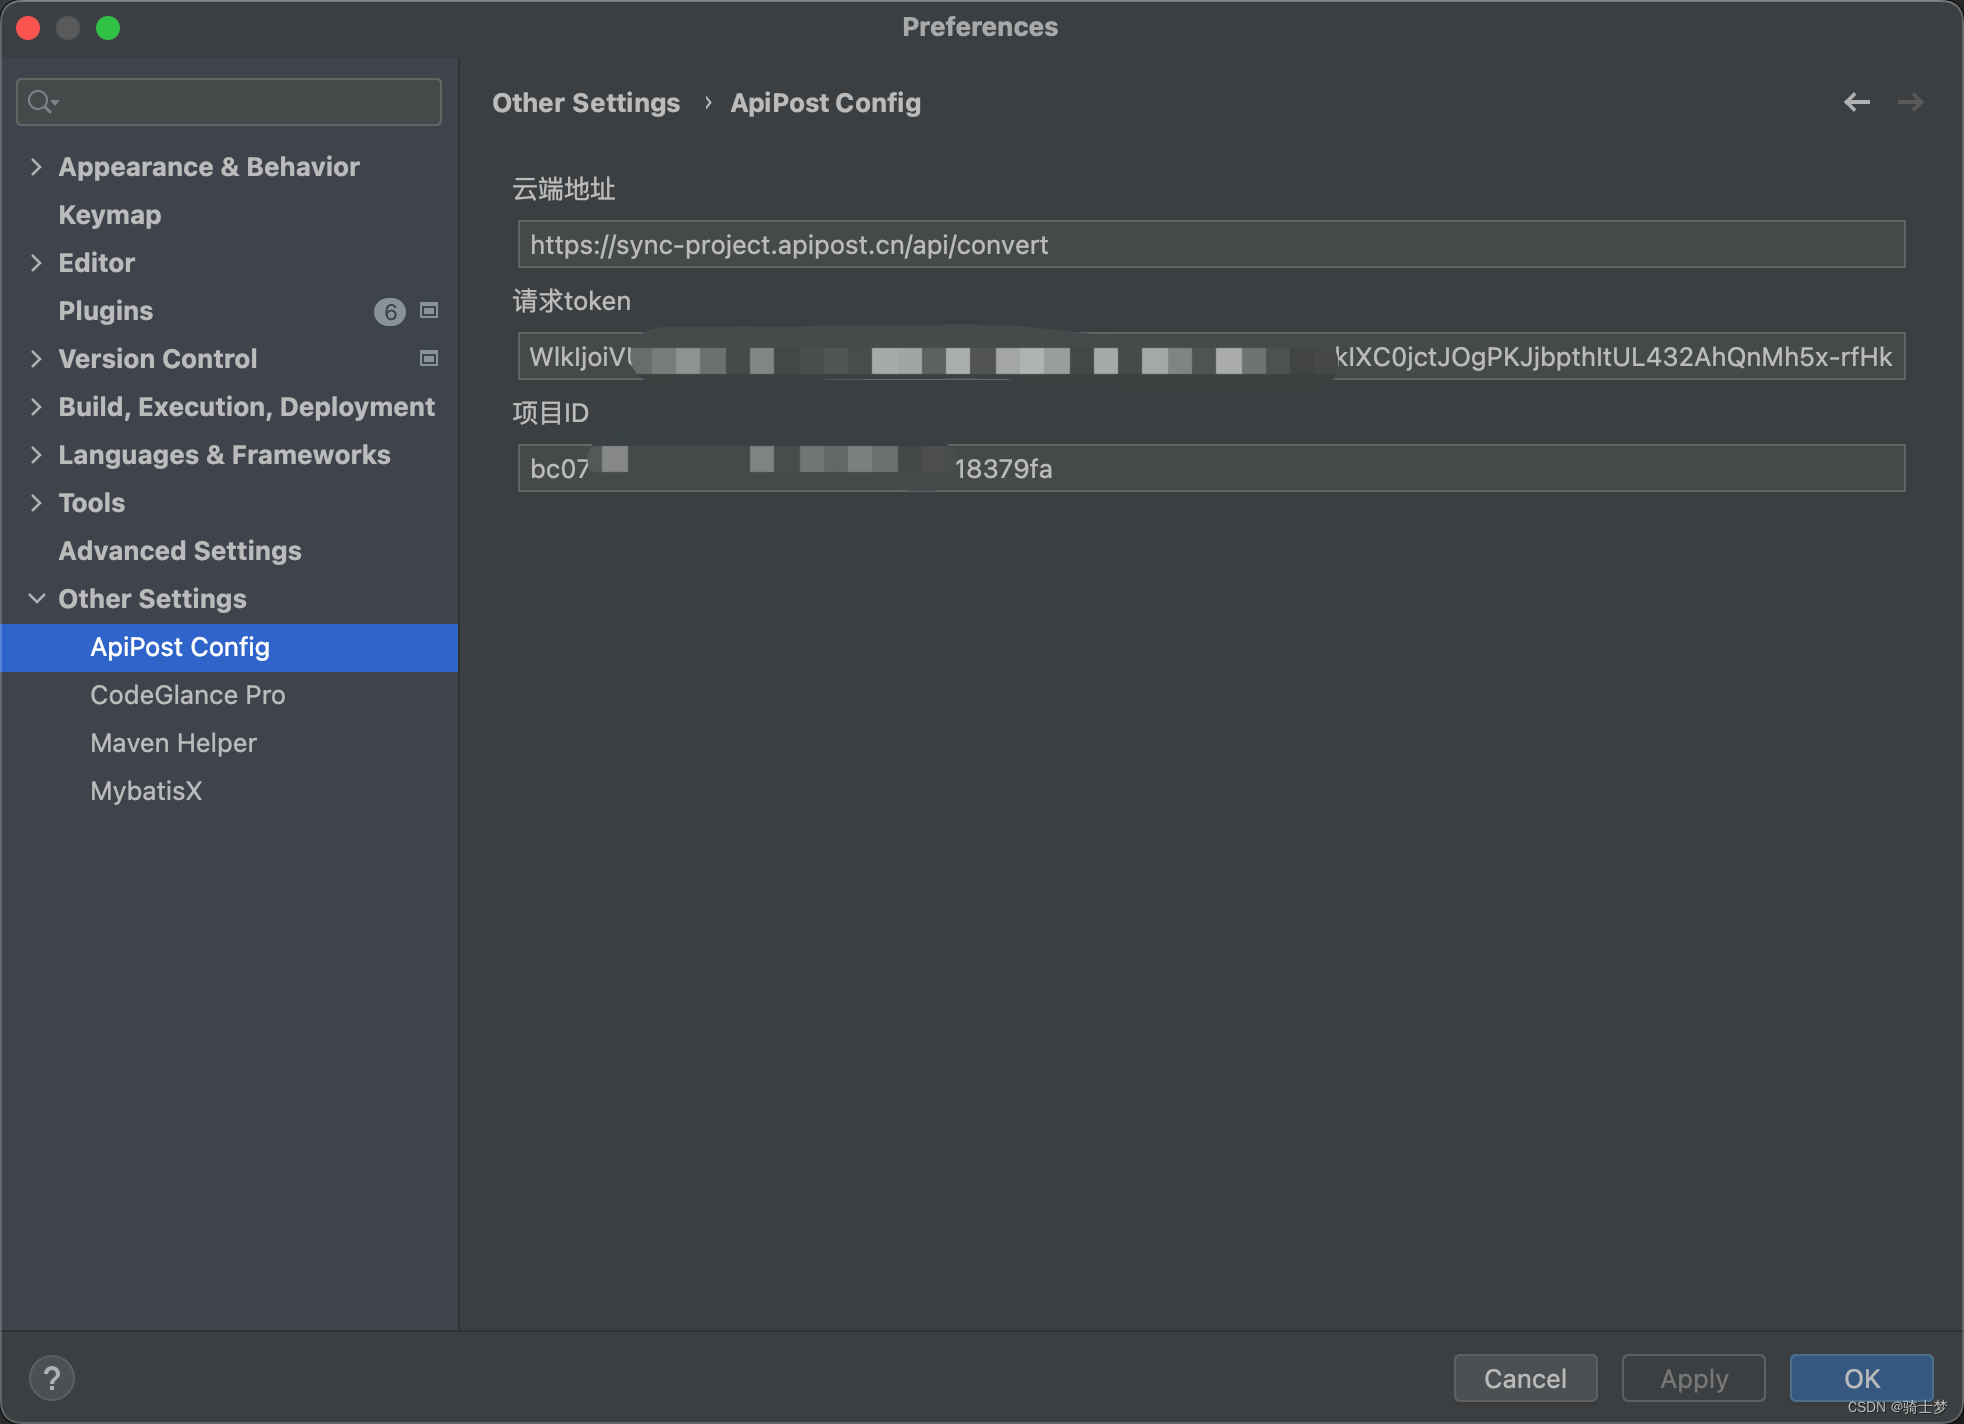Click the search magnifier icon in sidebar
The image size is (1964, 1424).
click(42, 102)
